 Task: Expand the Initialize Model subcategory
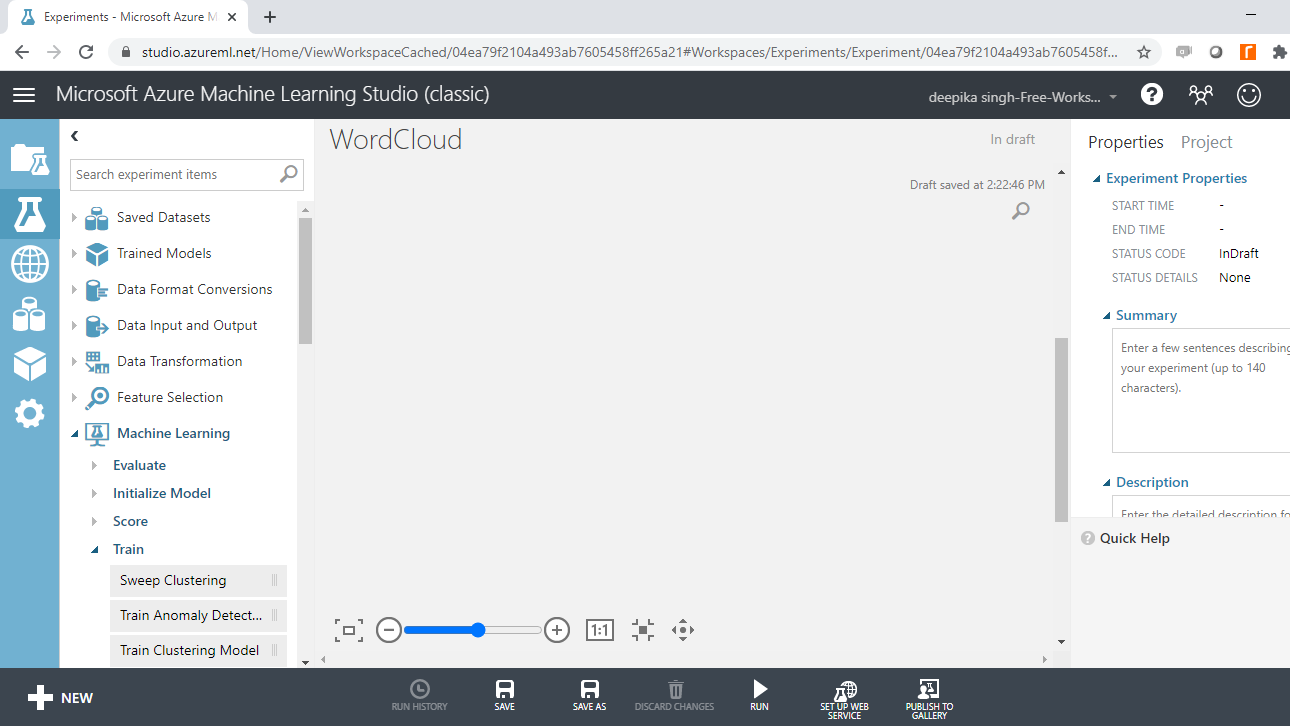[95, 493]
